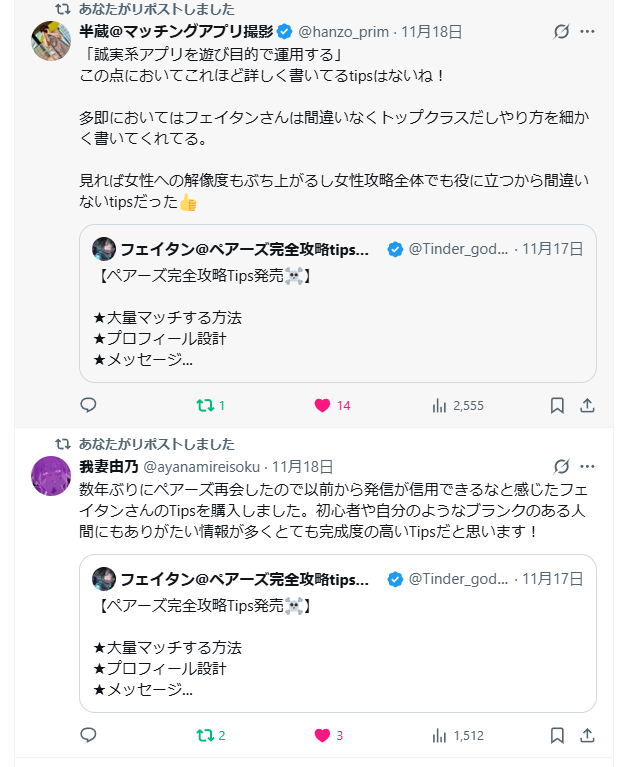Unlike 我妻由乃's post with 3 likes

point(323,735)
